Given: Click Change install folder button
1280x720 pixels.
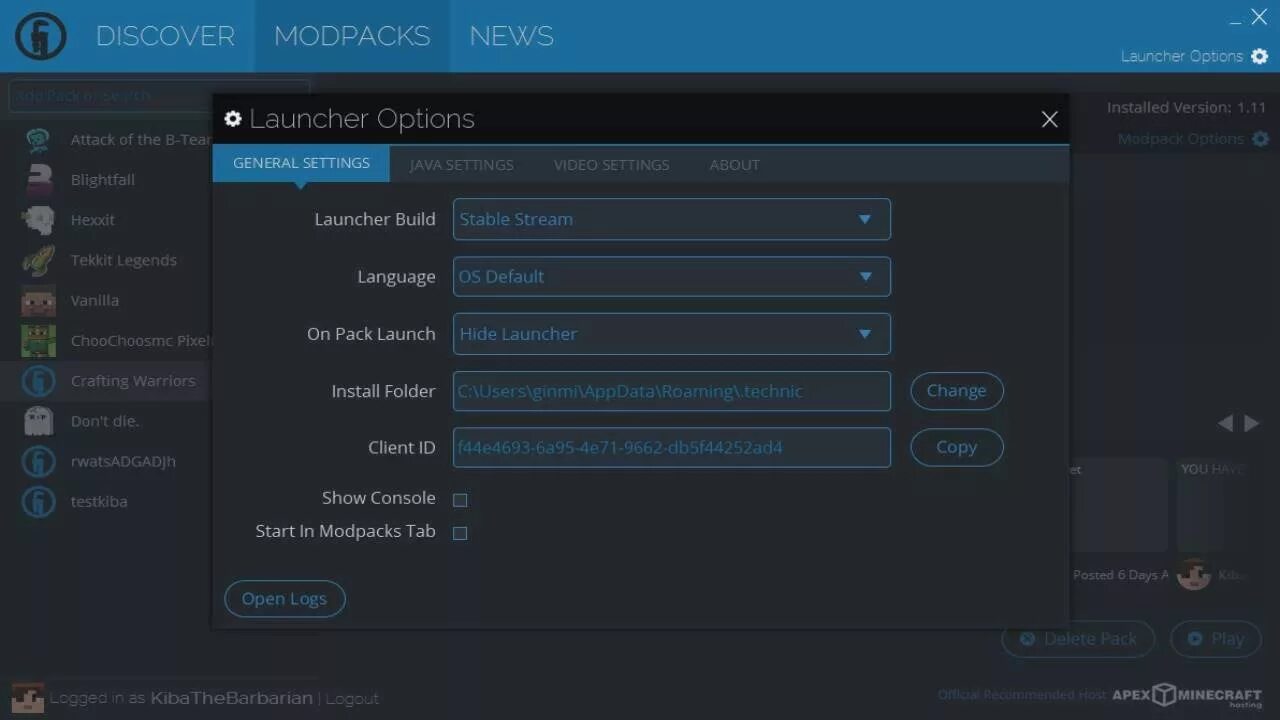Looking at the screenshot, I should pos(956,391).
